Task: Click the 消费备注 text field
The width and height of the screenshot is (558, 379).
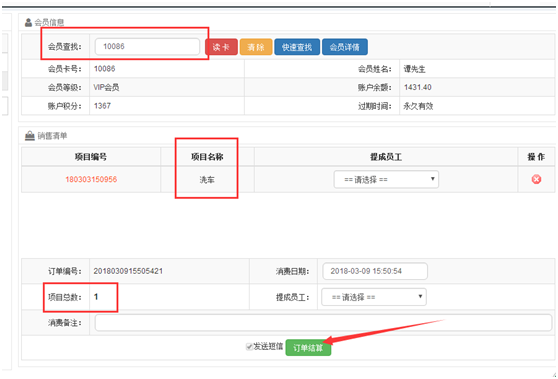Action: pos(323,323)
